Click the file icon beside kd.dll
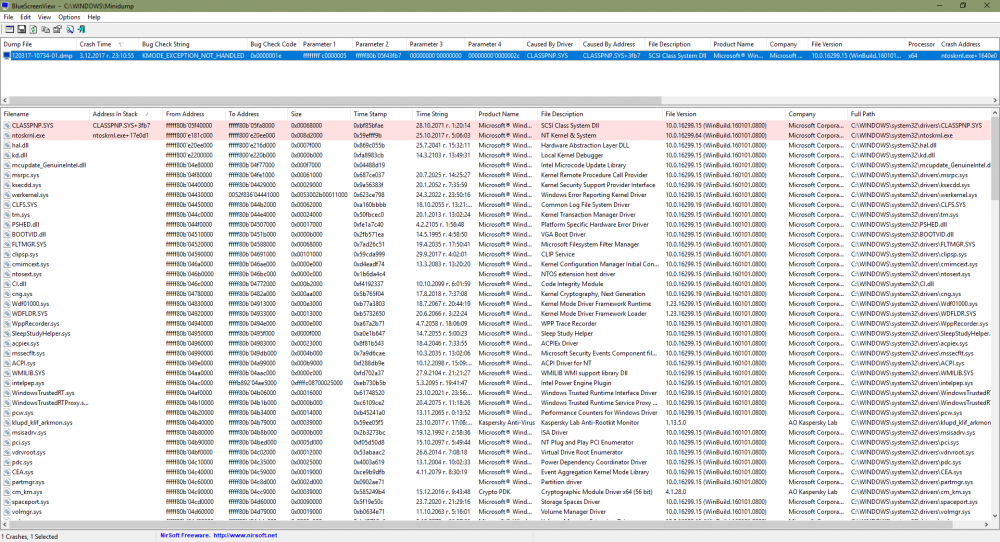The width and height of the screenshot is (1000, 542). pos(7,155)
